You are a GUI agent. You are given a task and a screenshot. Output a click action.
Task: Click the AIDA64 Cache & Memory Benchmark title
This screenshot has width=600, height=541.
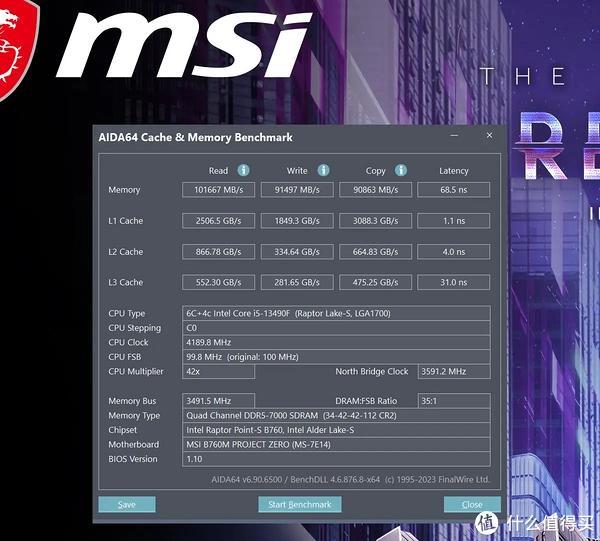pyautogui.click(x=195, y=137)
